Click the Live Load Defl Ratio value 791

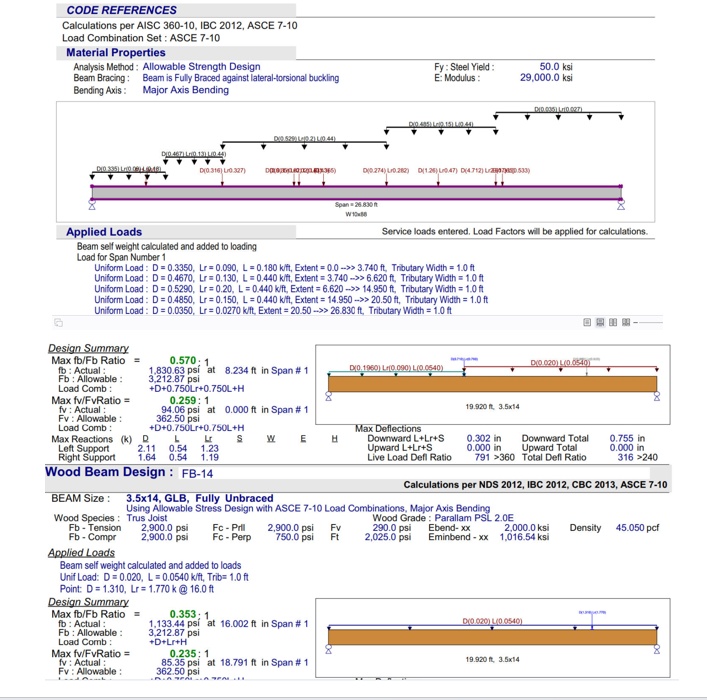(482, 457)
